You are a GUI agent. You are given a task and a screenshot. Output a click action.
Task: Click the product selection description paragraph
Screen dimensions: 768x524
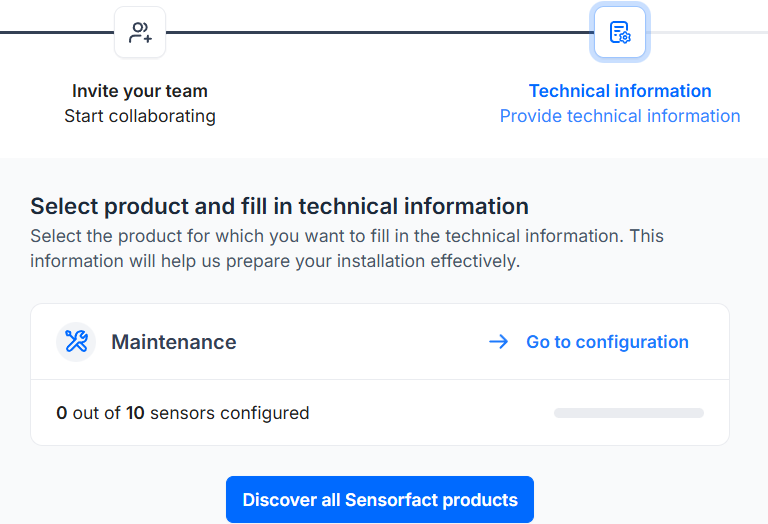tap(346, 249)
